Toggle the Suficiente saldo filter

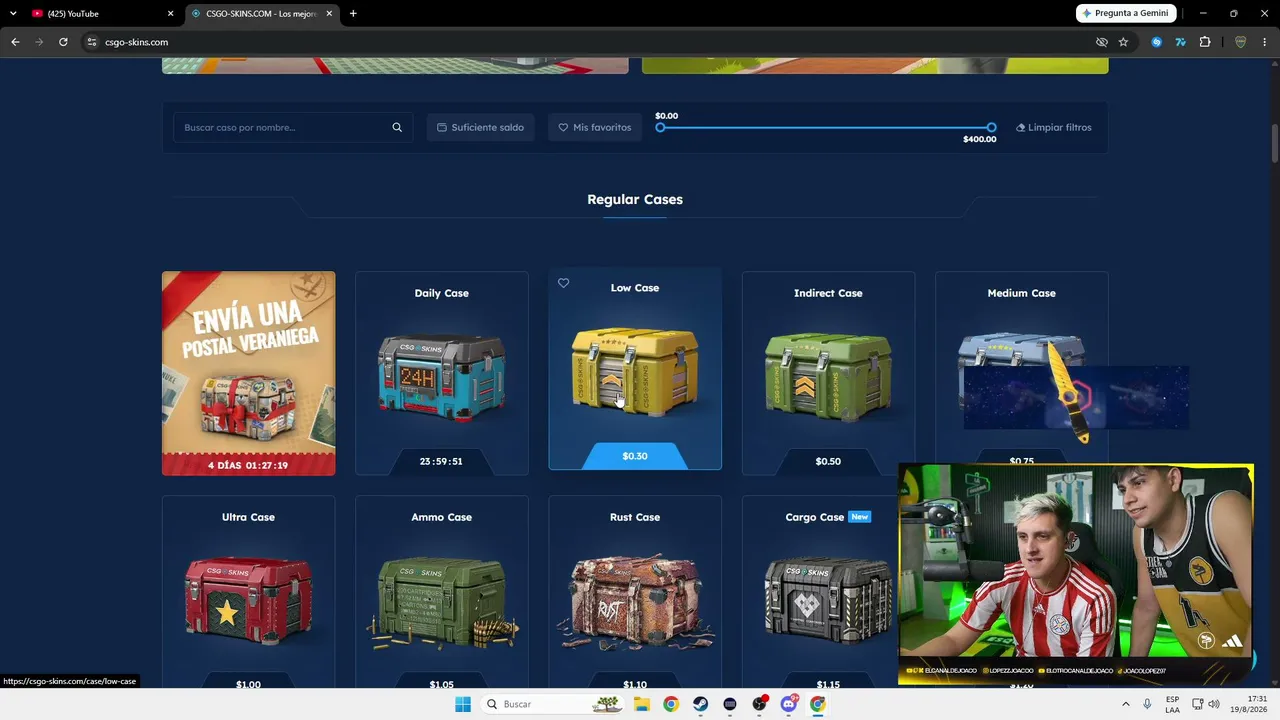480,127
